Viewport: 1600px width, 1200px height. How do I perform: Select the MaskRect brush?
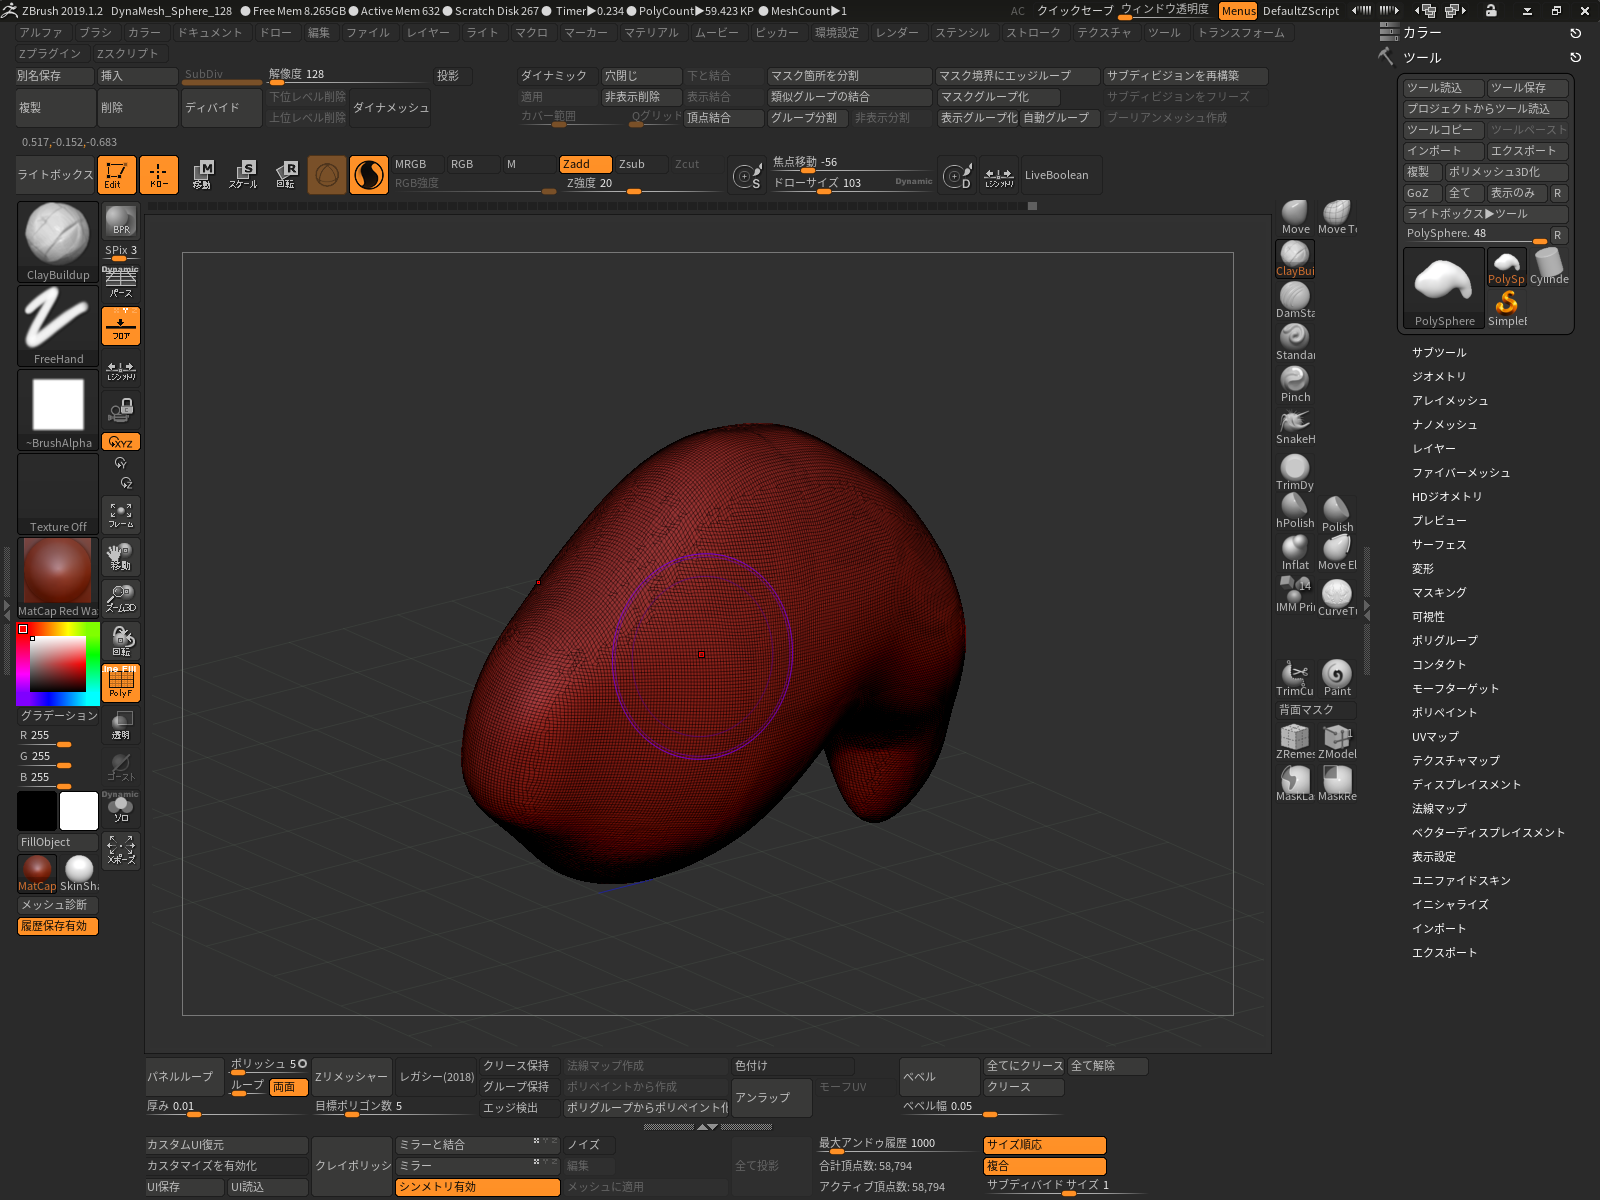pyautogui.click(x=1337, y=783)
